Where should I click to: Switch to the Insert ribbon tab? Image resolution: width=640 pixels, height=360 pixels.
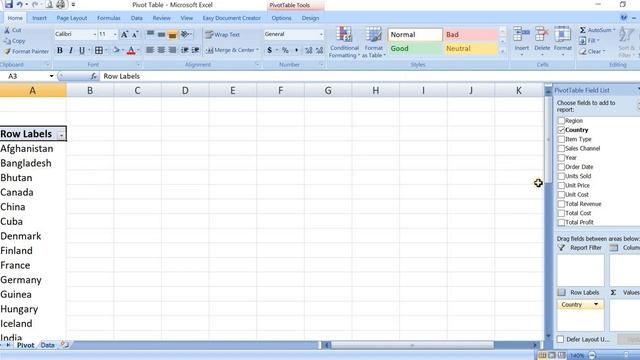pos(39,18)
